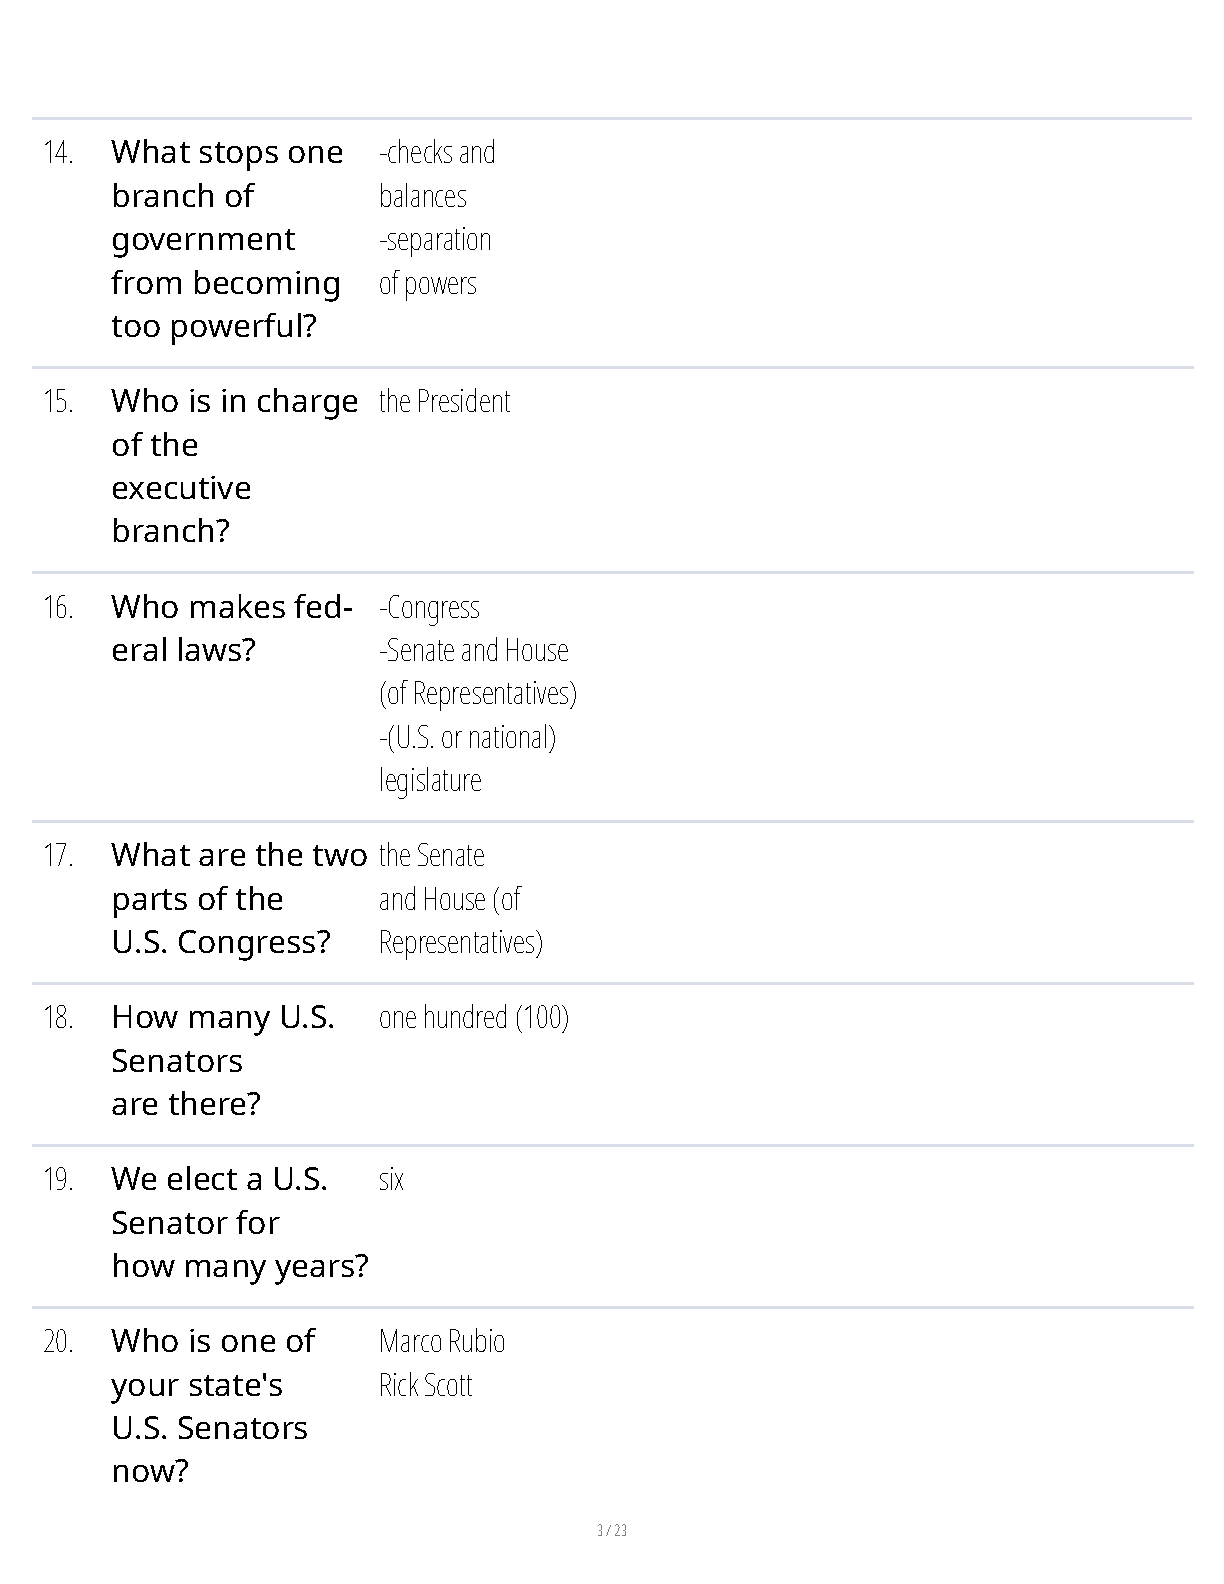Viewport: 1224px width, 1584px height.
Task: Click question about two parts of U.S. Congress
Action: pos(239,898)
